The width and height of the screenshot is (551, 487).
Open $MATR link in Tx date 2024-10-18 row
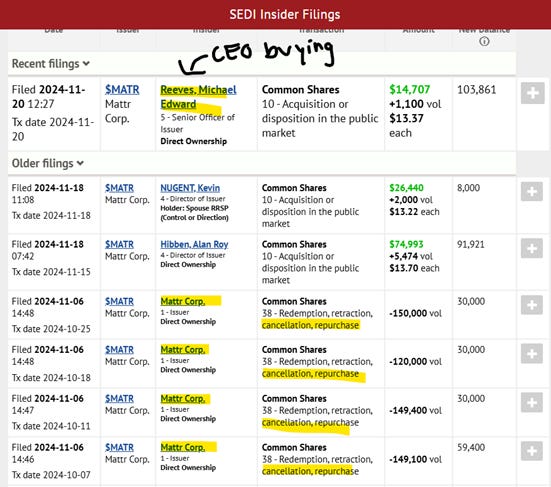tap(119, 350)
